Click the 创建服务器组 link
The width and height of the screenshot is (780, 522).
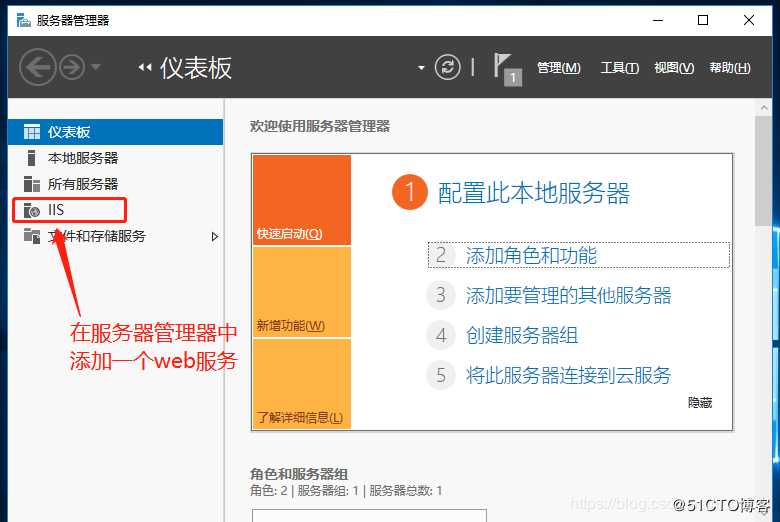click(522, 335)
